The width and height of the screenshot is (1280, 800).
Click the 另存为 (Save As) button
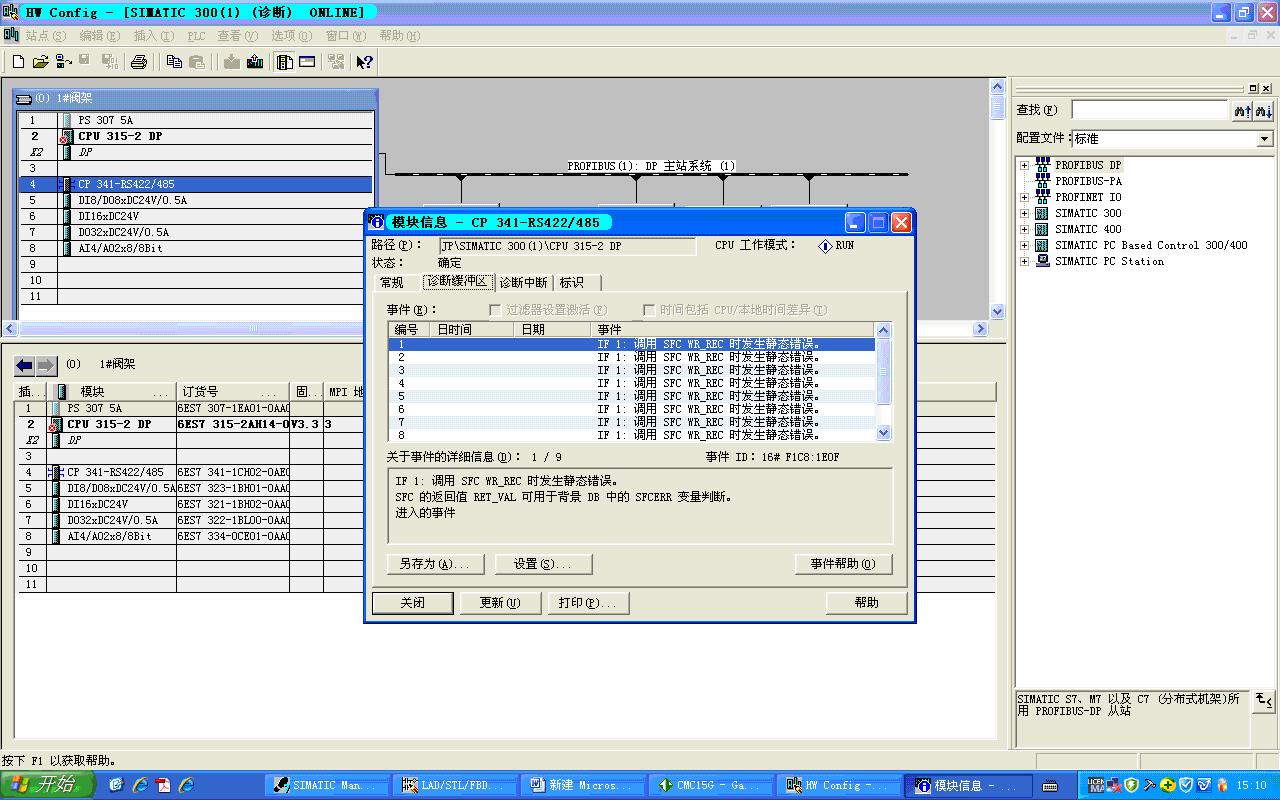click(435, 564)
